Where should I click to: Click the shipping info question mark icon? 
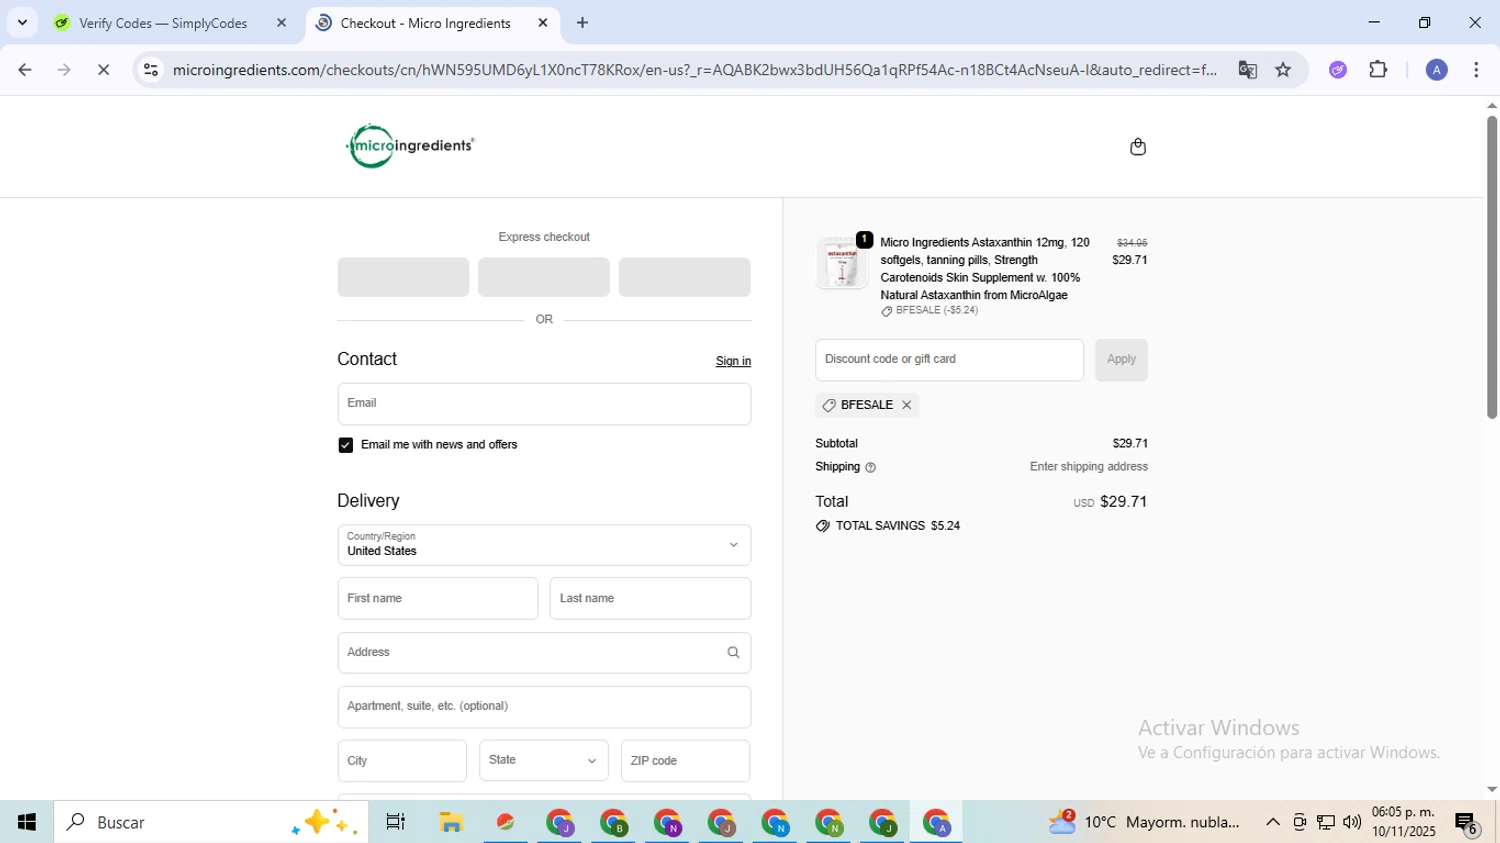tap(870, 467)
